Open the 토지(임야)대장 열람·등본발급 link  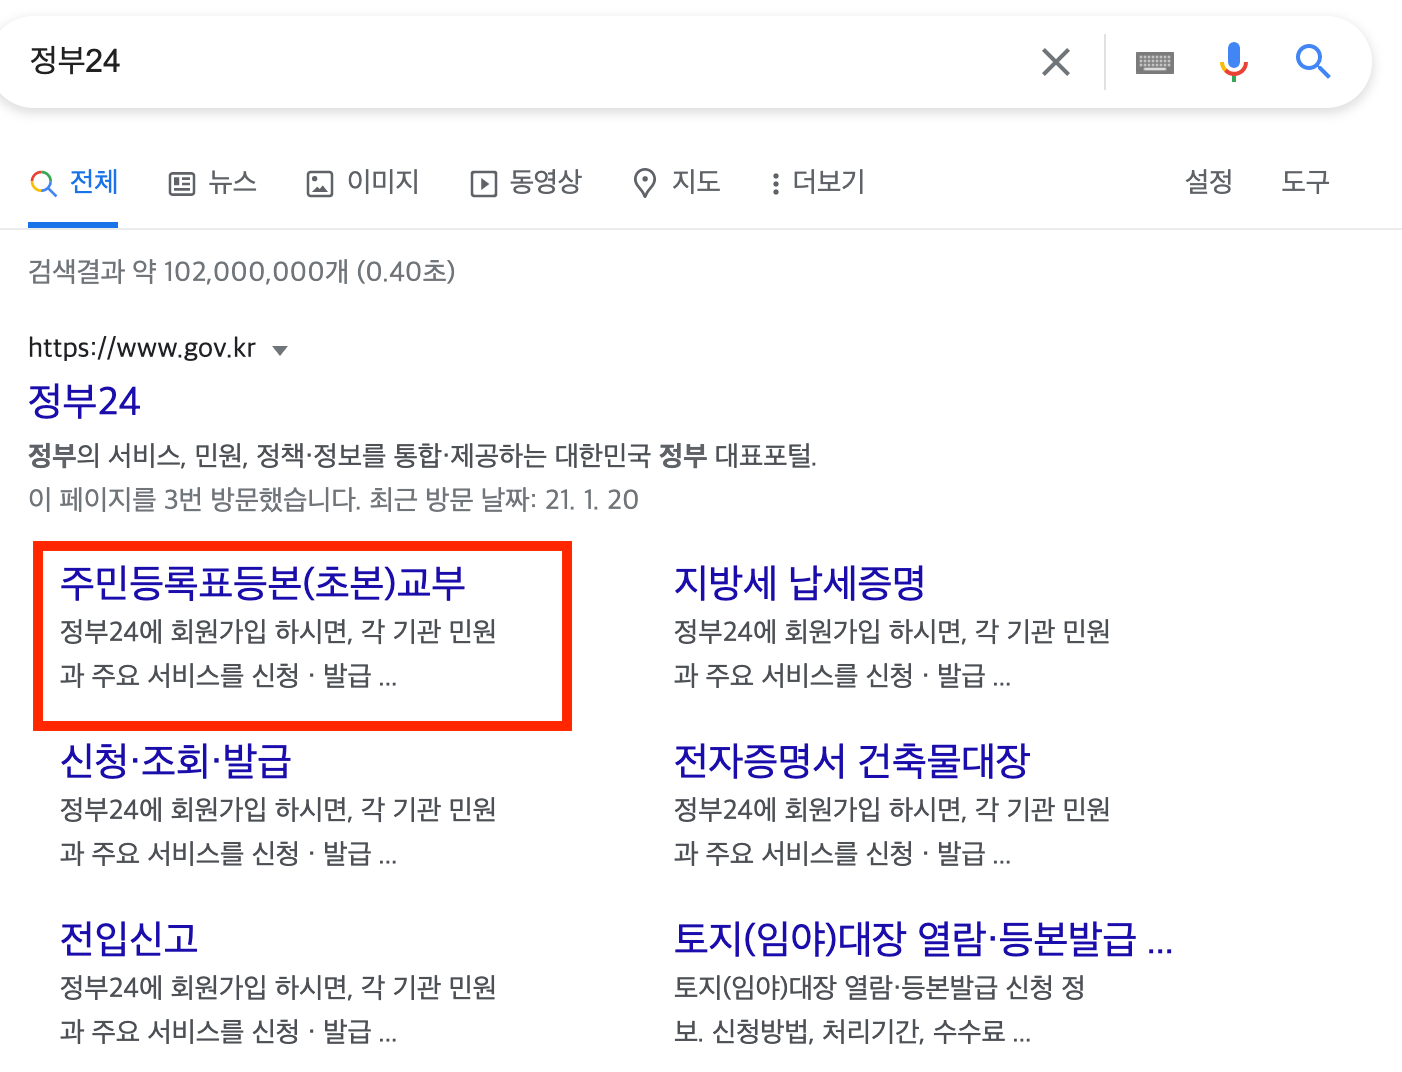coord(922,938)
